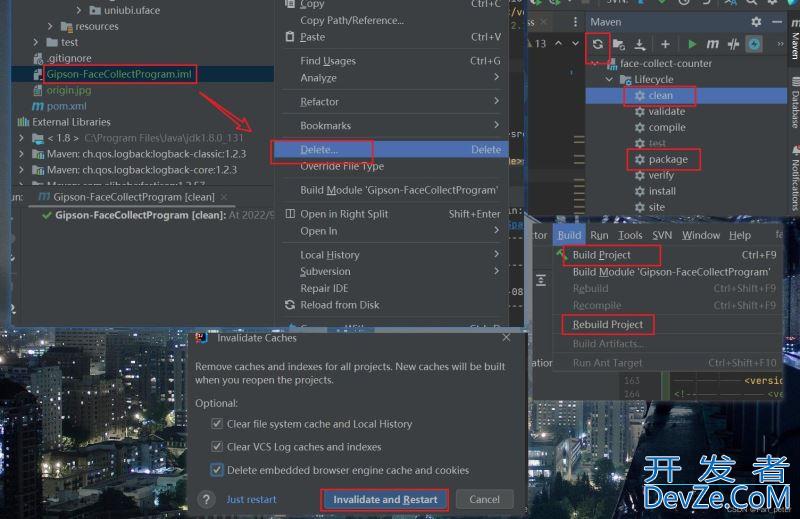
Task: Open the Local History submenu
Action: tap(392, 255)
